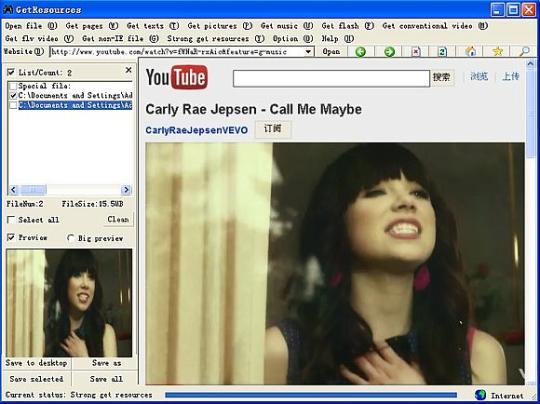Viewport: 540px width, 404px height.
Task: Open the Get flash menu
Action: tap(348, 26)
